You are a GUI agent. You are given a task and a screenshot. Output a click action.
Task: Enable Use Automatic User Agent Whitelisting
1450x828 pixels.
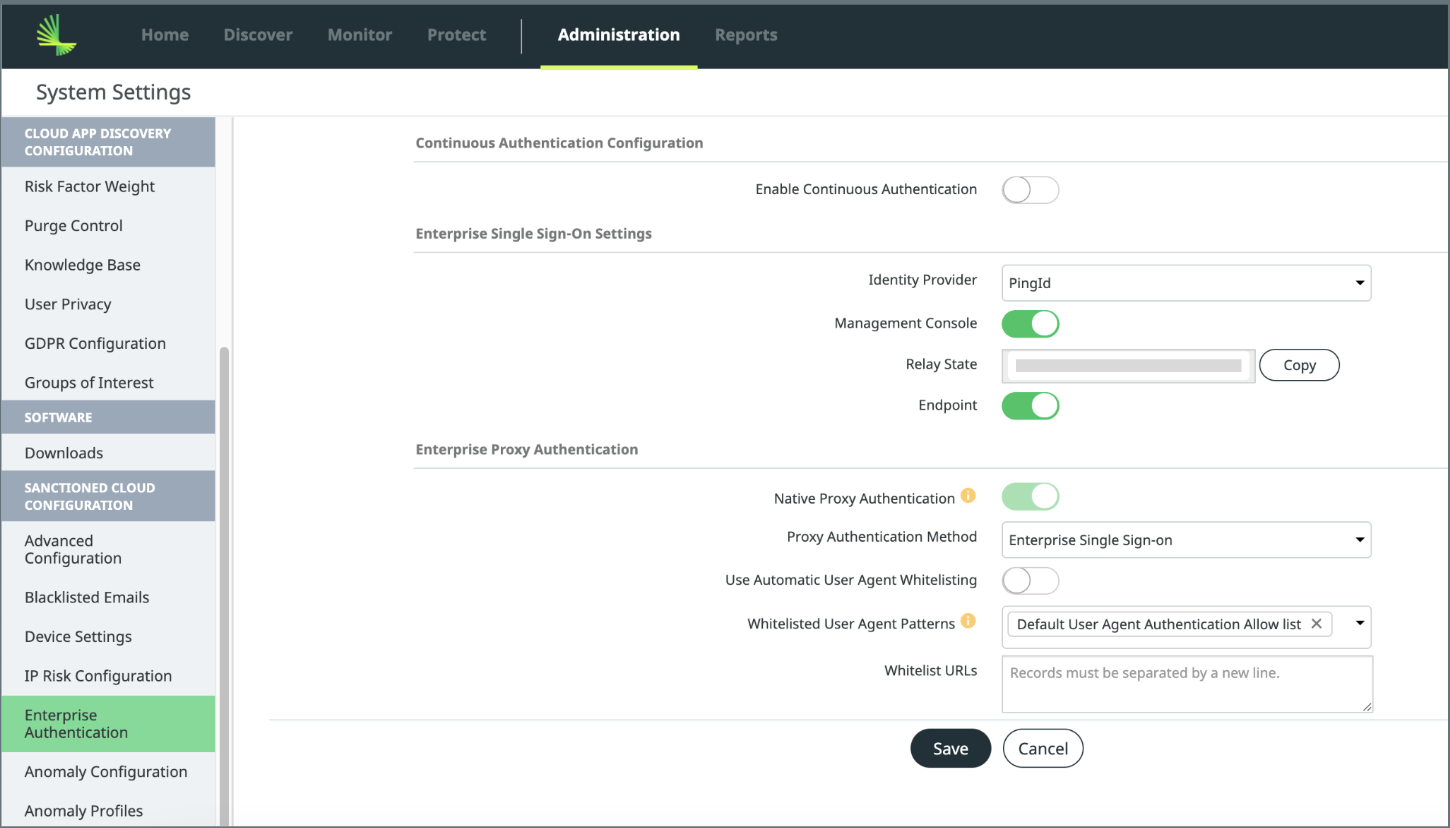[x=1030, y=580]
